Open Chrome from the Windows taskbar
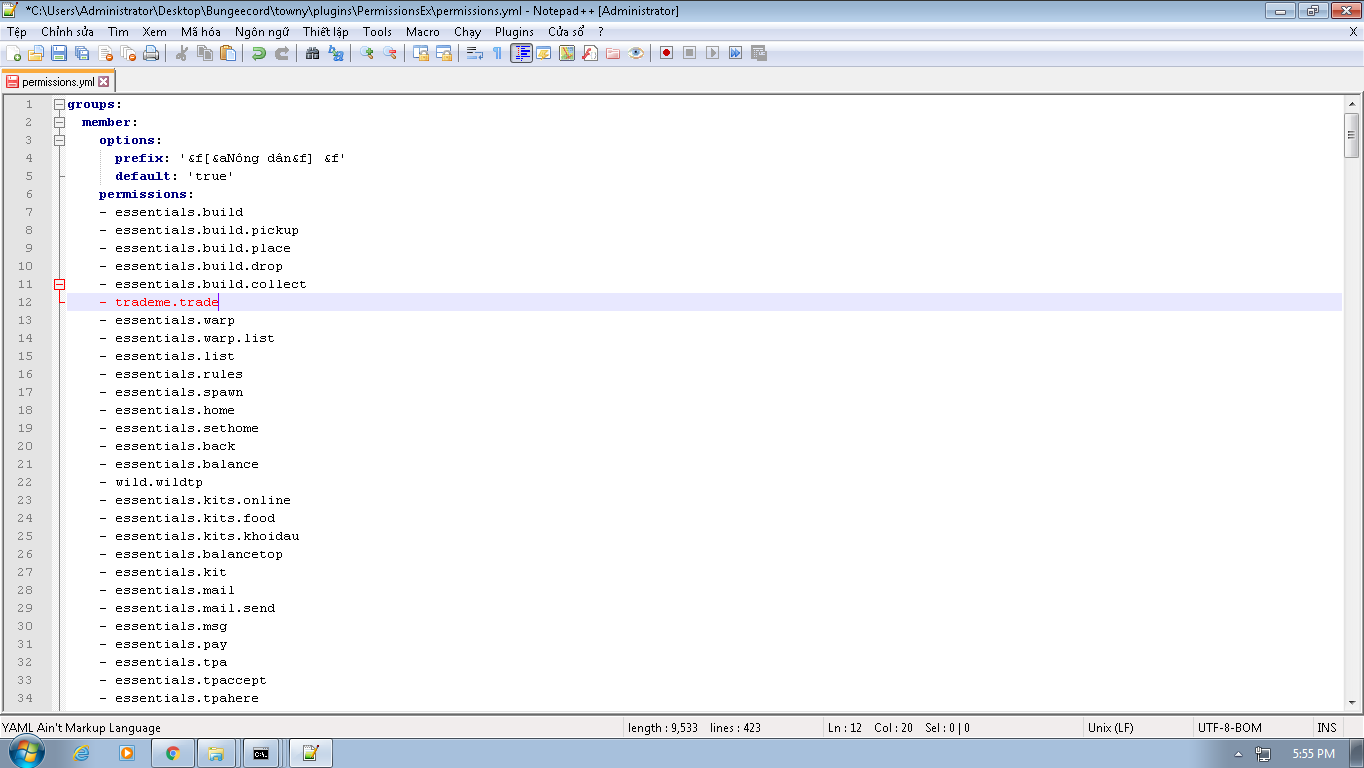Viewport: 1364px width, 768px height. 172,753
